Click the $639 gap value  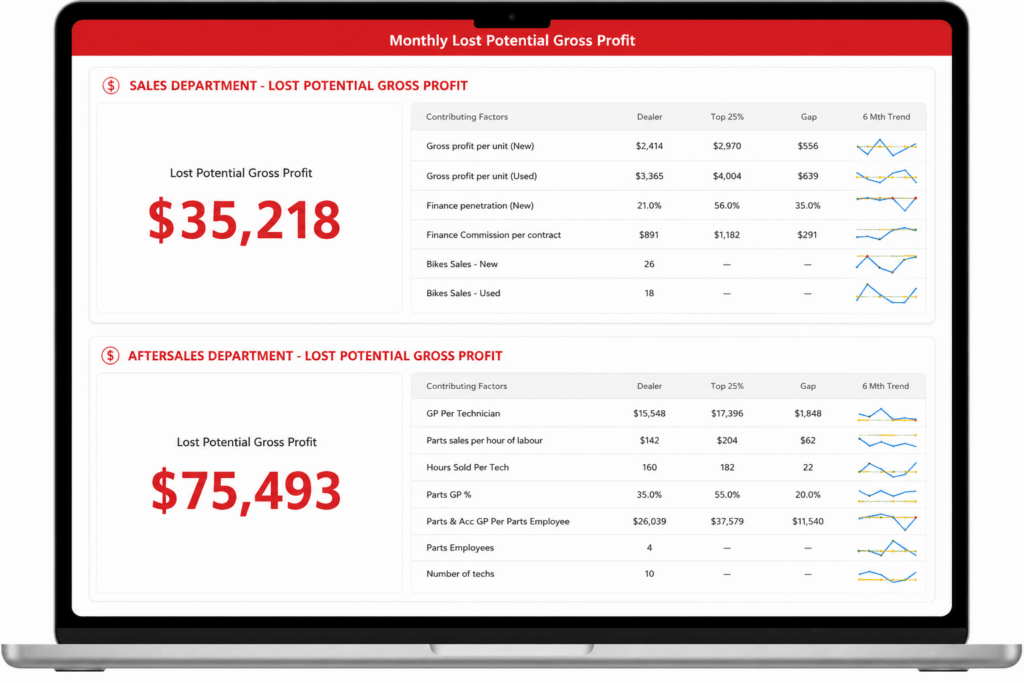point(808,176)
